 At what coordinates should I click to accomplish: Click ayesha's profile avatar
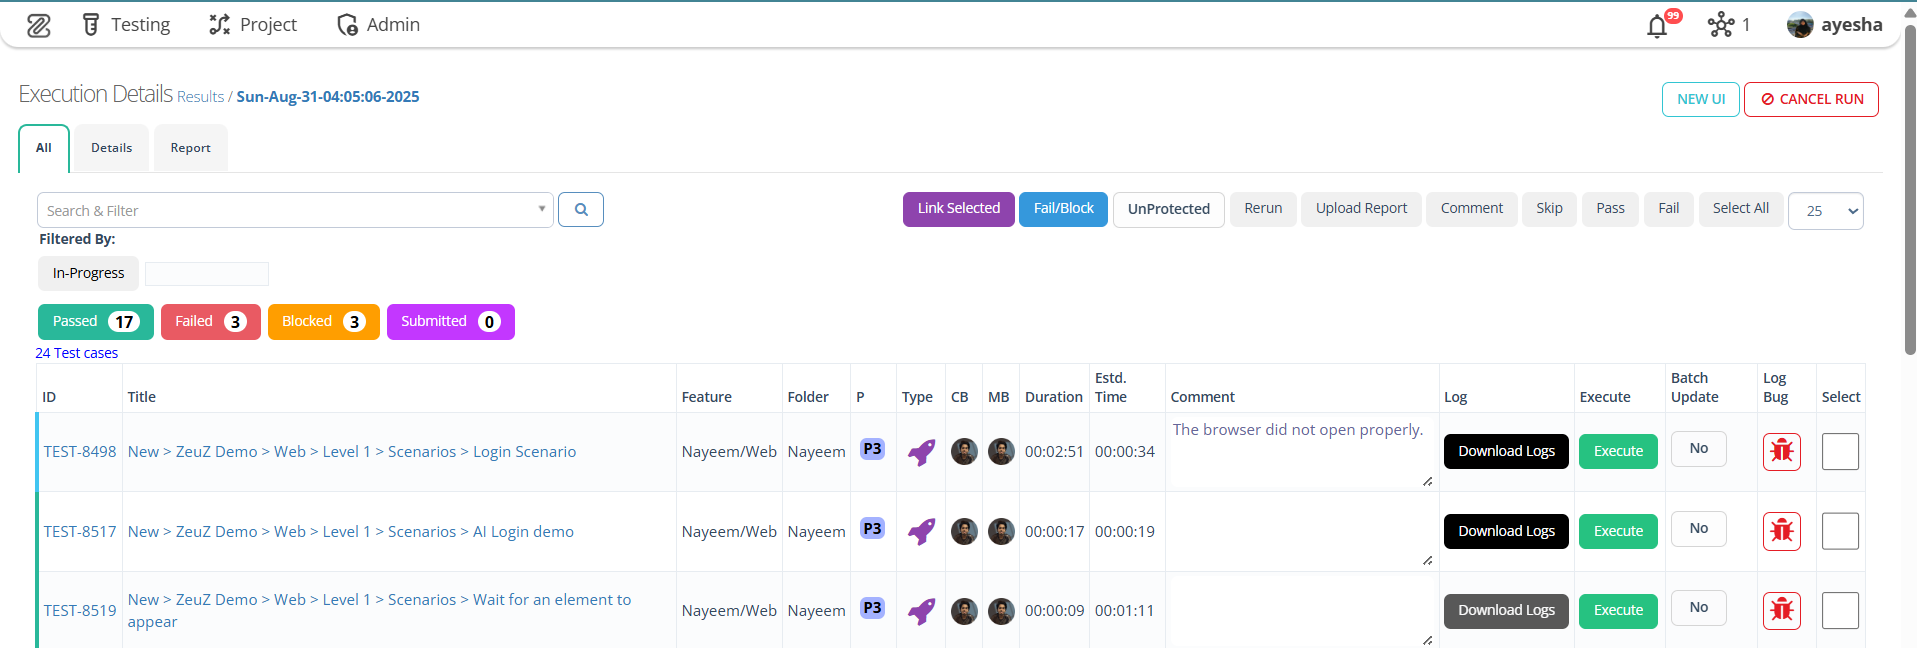pos(1800,25)
